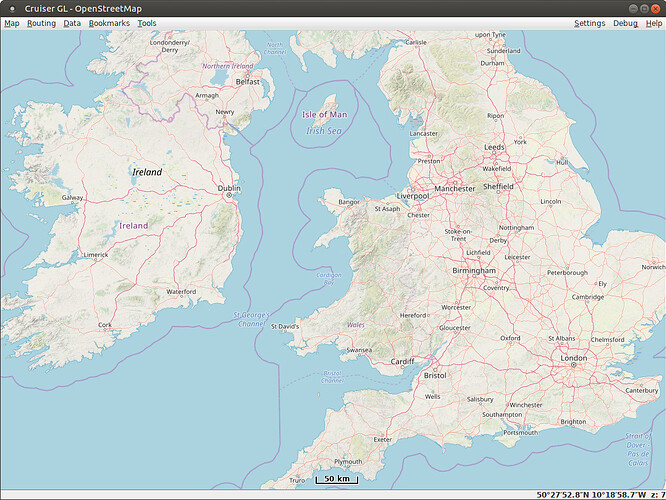Click the Birmingham label on the map
This screenshot has width=666, height=500.
click(474, 271)
